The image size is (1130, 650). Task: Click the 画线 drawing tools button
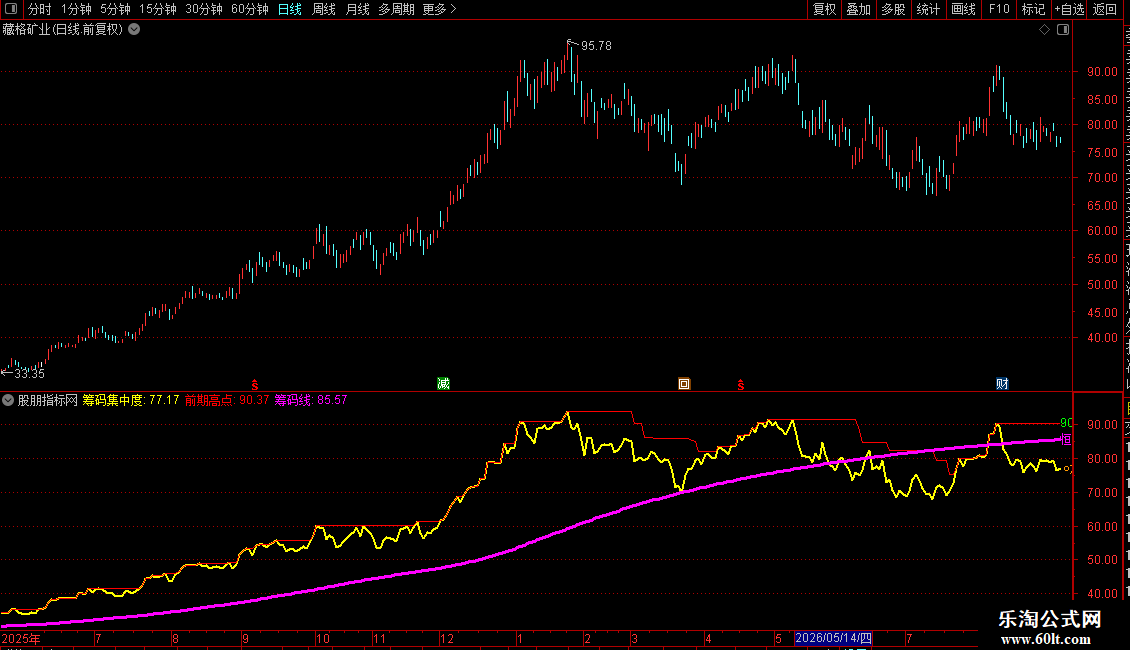[964, 9]
